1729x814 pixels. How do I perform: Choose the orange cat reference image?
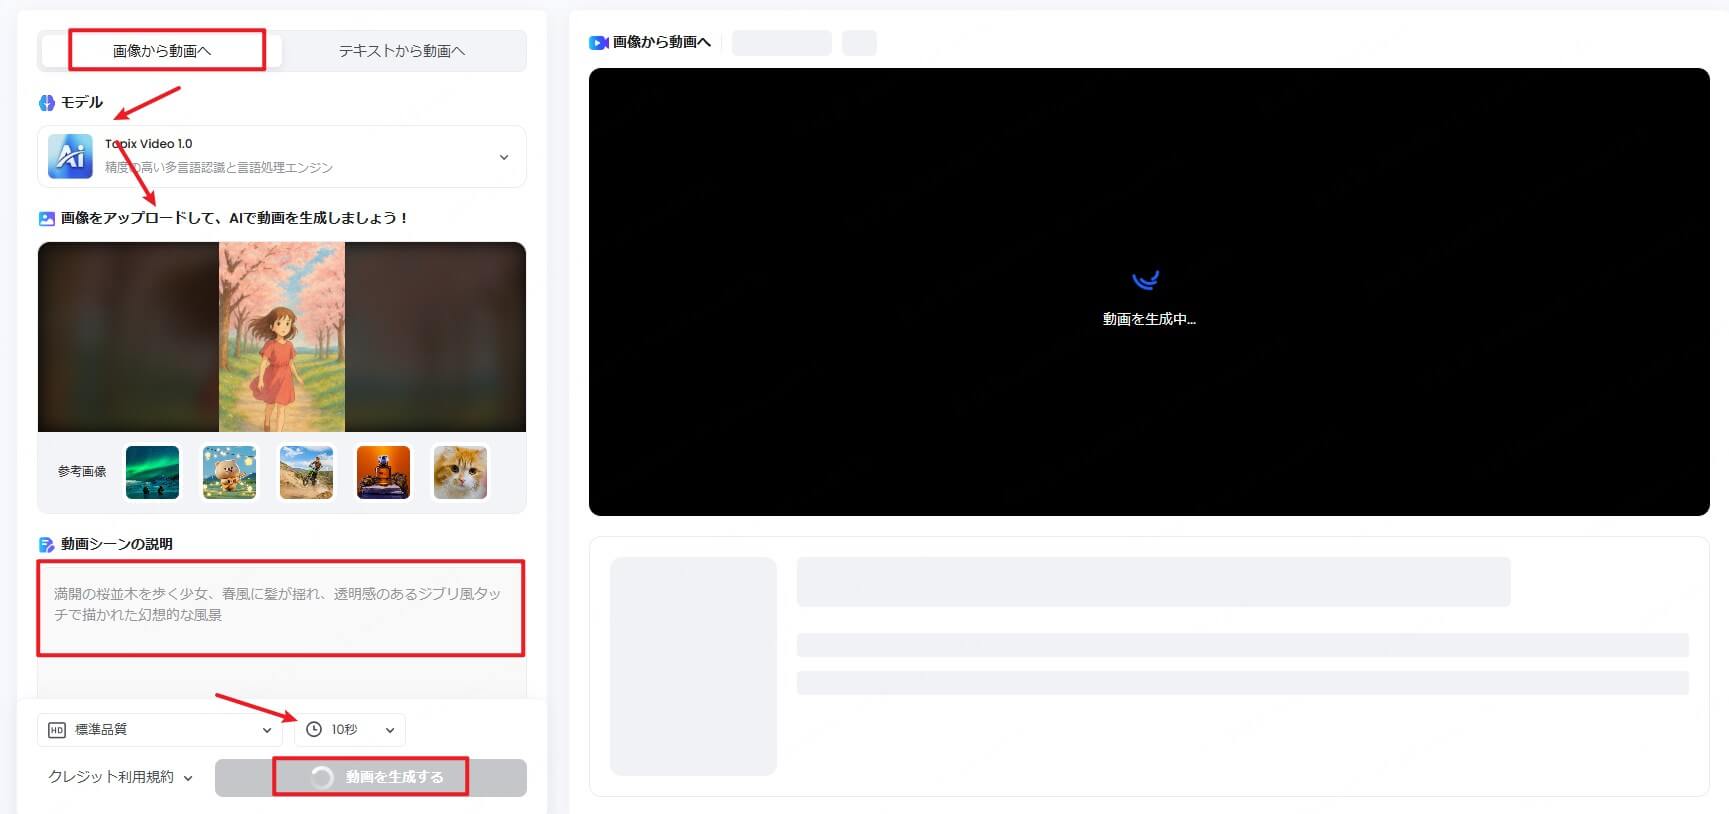[460, 472]
